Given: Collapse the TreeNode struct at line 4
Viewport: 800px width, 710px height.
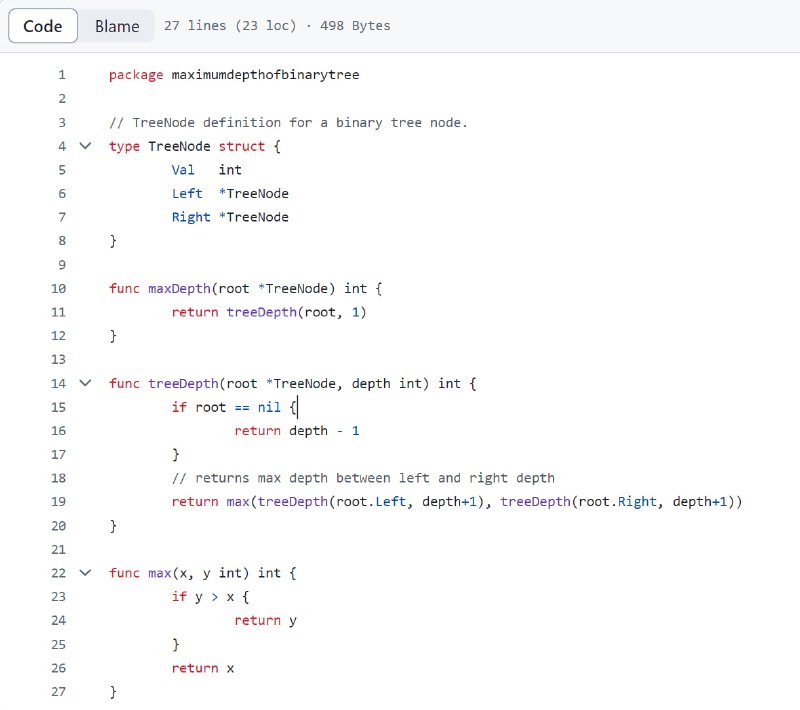Looking at the screenshot, I should pyautogui.click(x=85, y=146).
